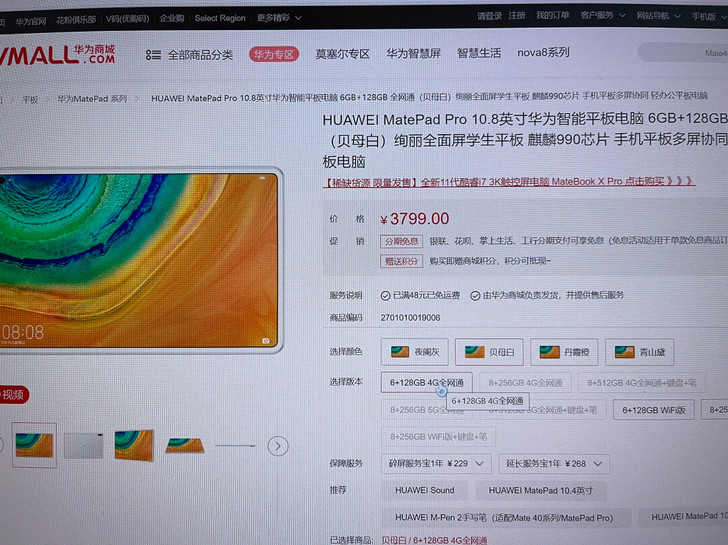
Task: Open the 全部商品分类 category menu icon
Action: [153, 54]
